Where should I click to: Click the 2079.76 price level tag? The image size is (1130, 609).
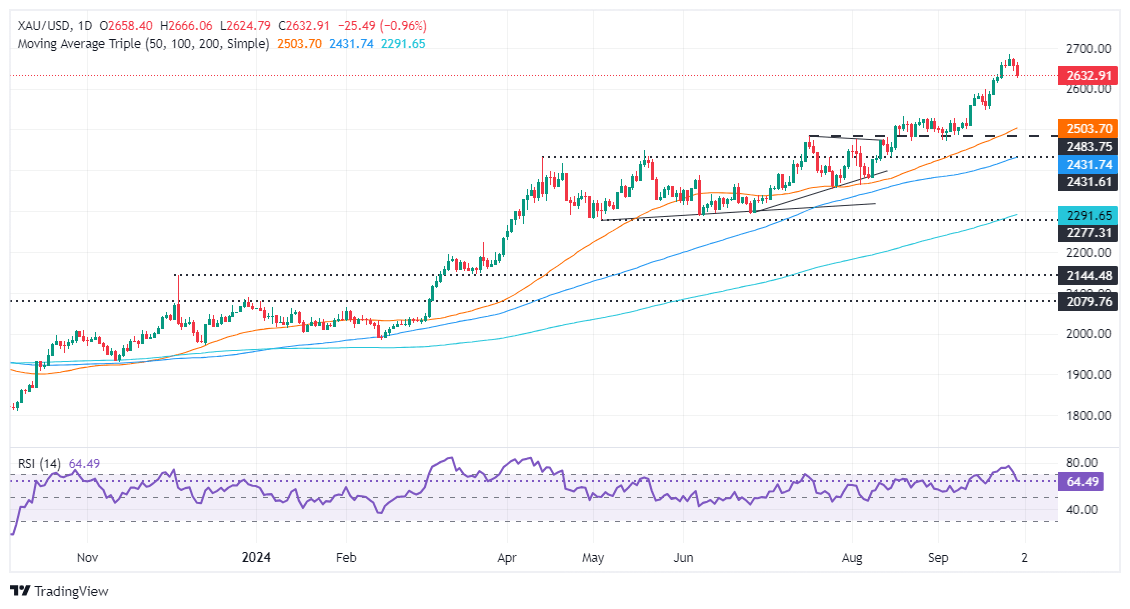(1091, 300)
